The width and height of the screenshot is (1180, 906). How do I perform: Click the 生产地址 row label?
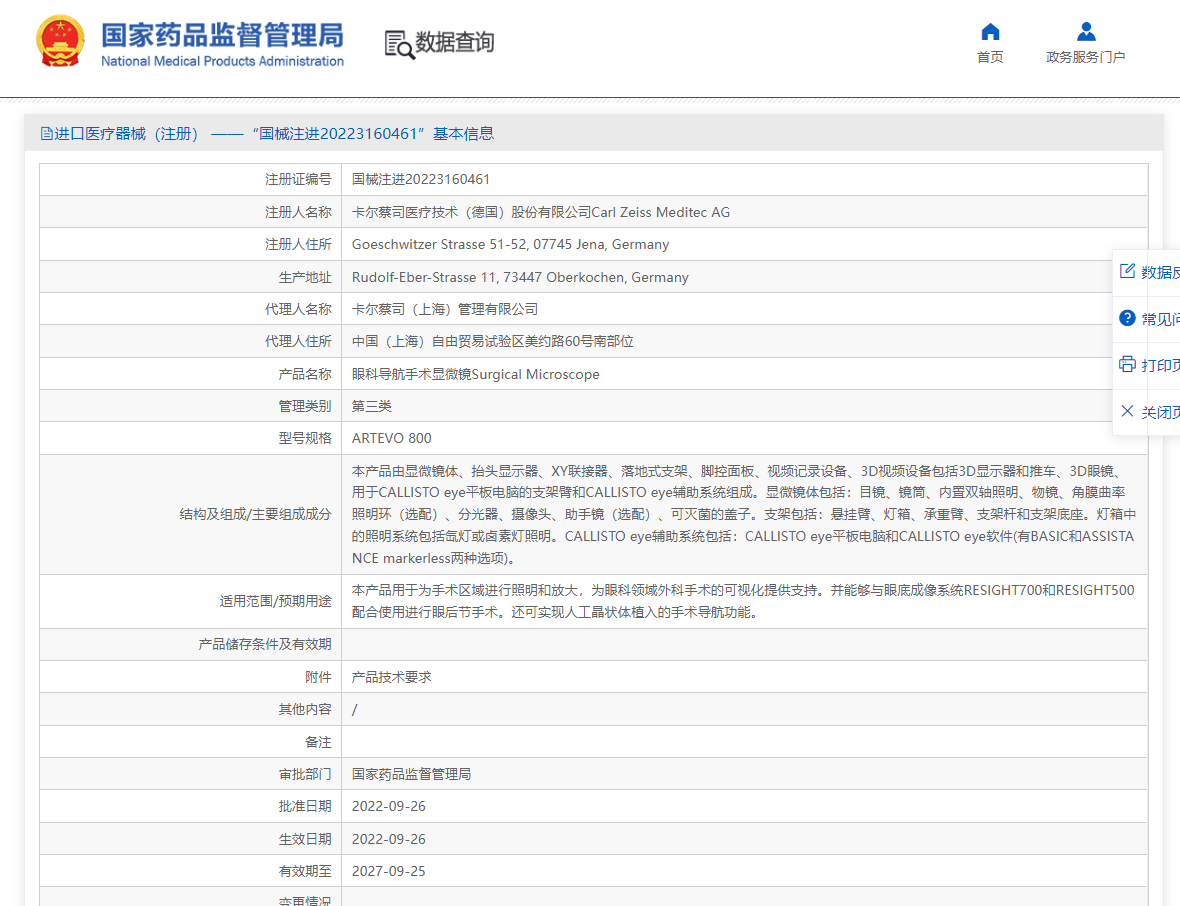point(305,278)
